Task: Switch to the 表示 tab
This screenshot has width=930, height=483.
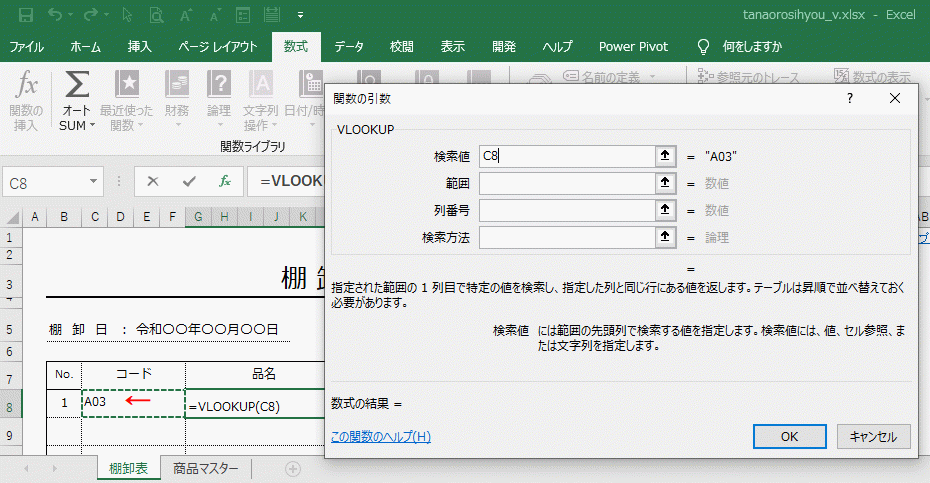Action: tap(453, 47)
